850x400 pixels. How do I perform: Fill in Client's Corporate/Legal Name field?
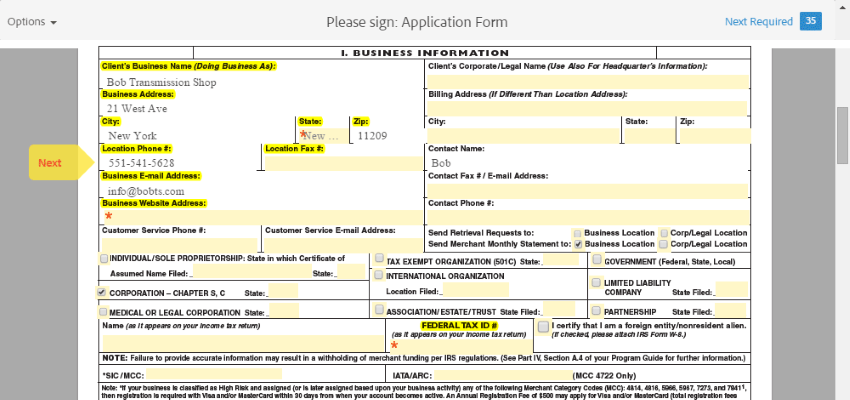[x=588, y=82]
